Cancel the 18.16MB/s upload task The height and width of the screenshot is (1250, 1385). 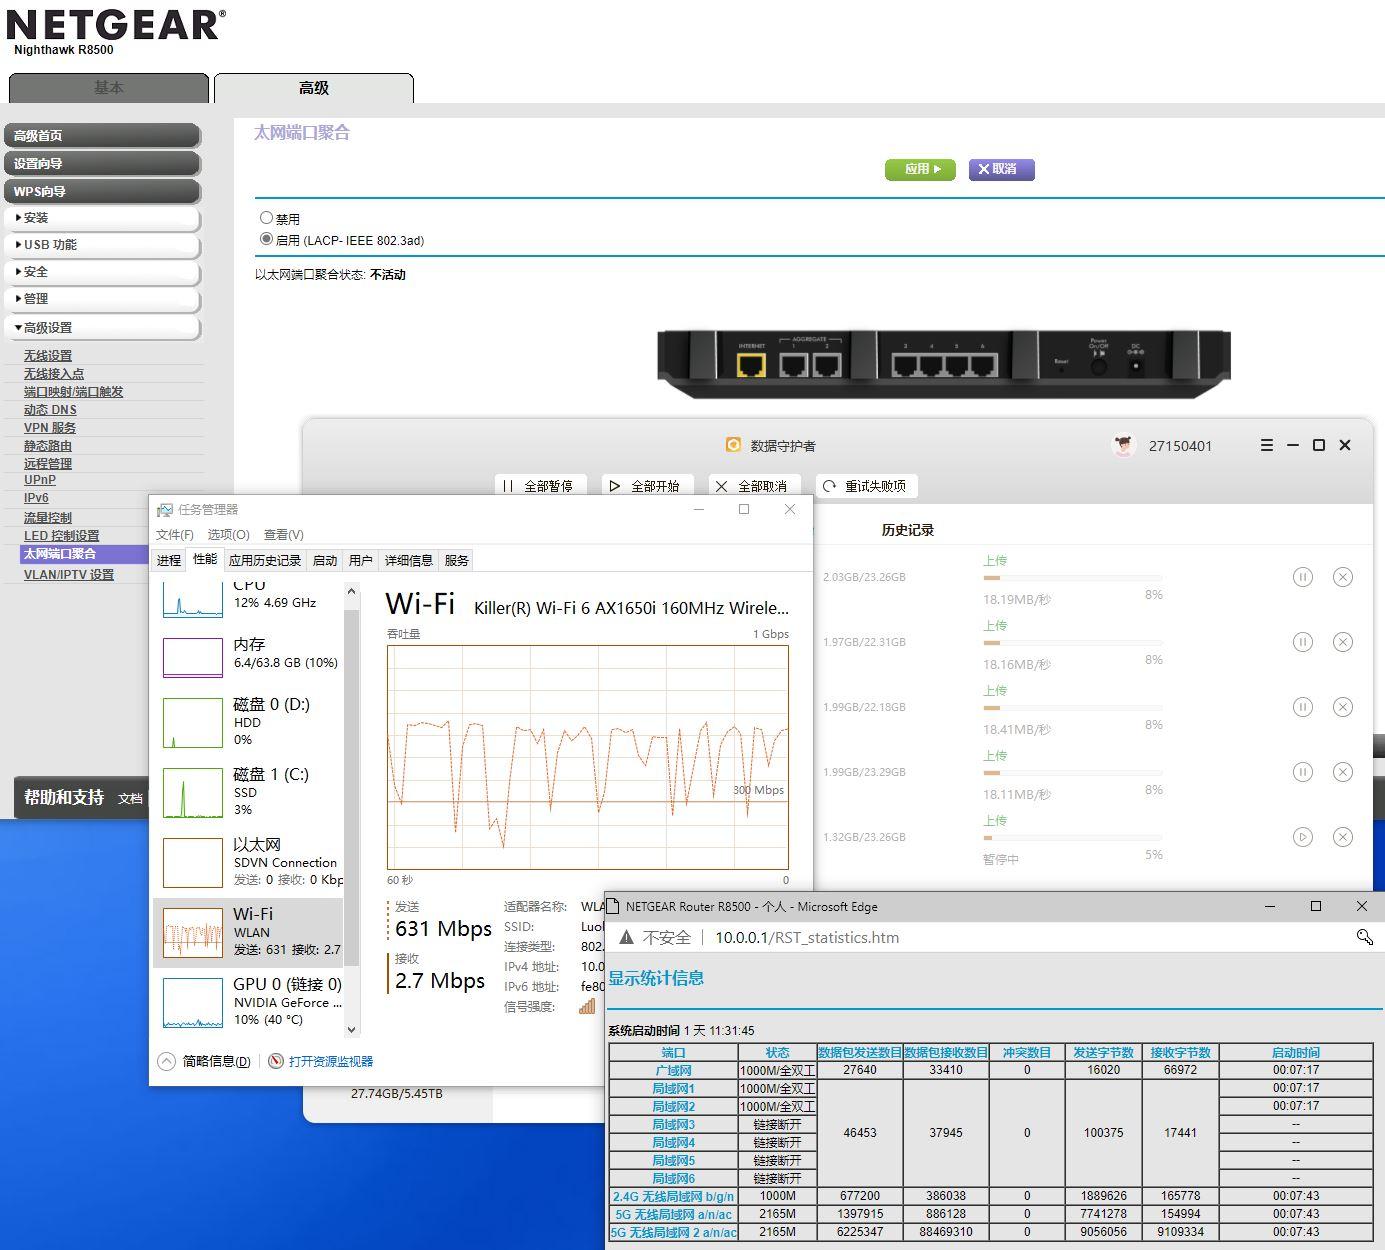(x=1343, y=642)
